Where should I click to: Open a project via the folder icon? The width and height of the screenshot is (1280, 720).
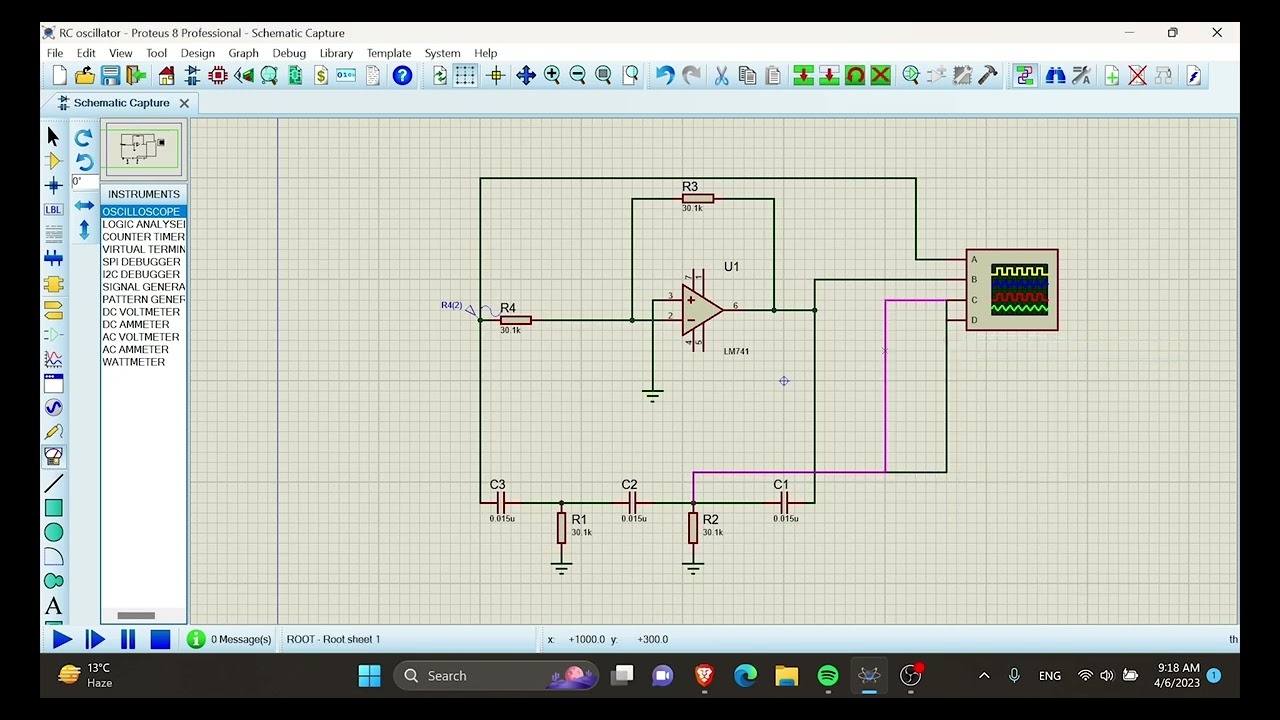85,76
